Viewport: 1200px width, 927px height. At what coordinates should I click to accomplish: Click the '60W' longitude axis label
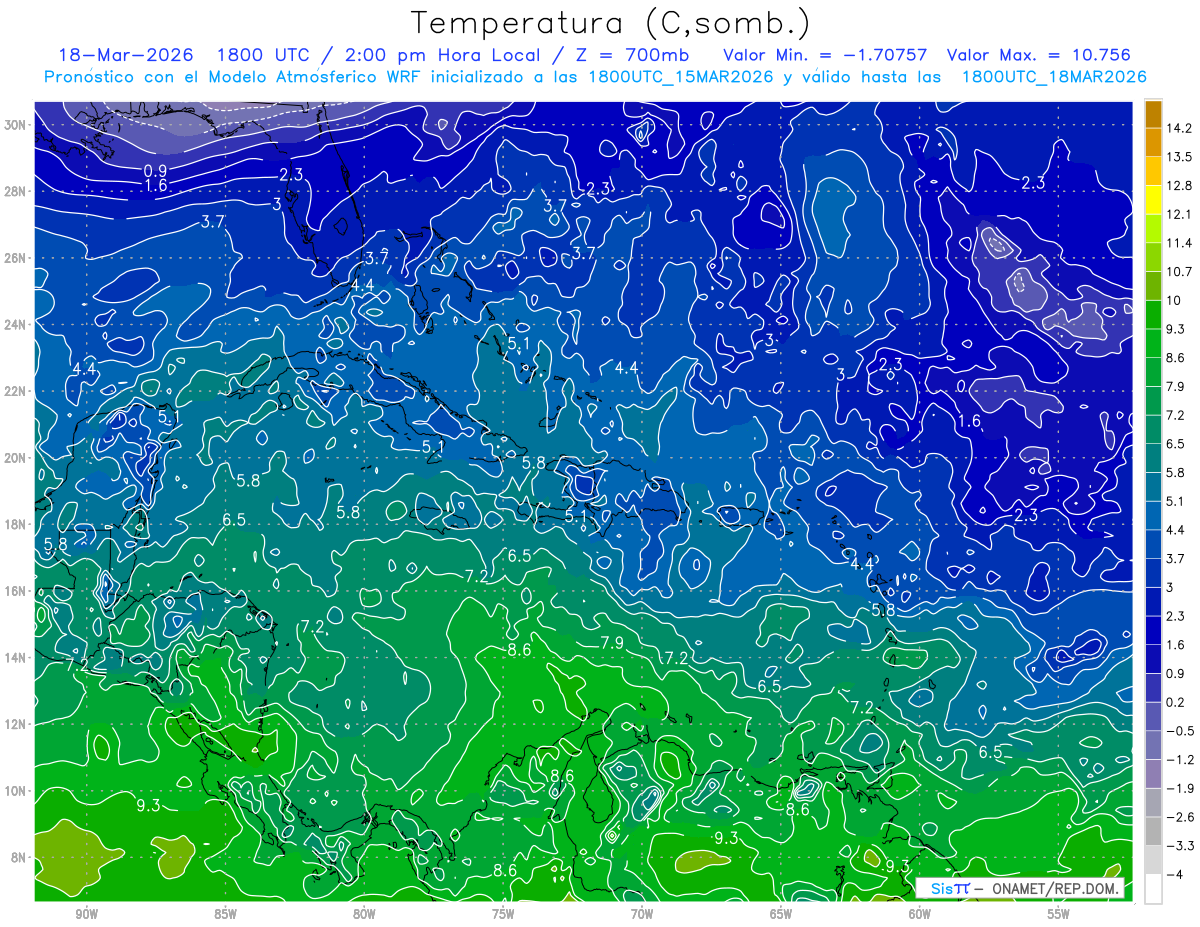[920, 913]
